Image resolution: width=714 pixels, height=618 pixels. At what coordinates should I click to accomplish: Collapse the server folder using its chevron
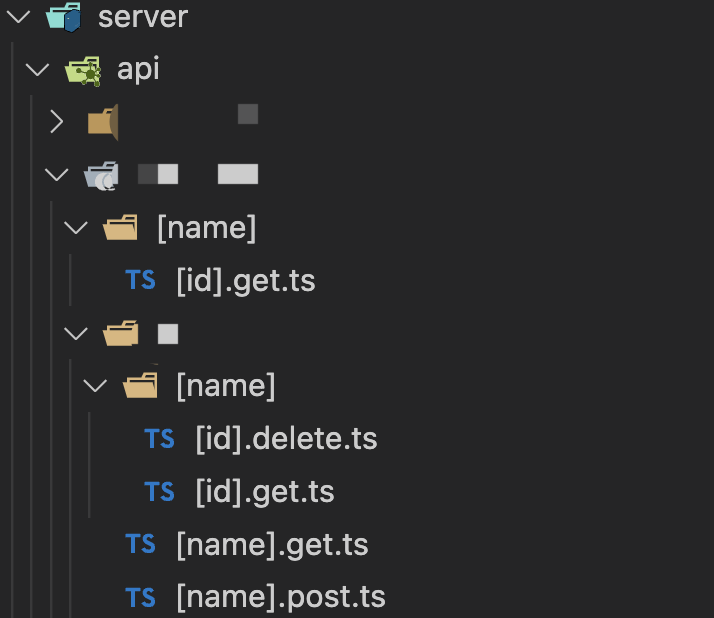point(17,17)
